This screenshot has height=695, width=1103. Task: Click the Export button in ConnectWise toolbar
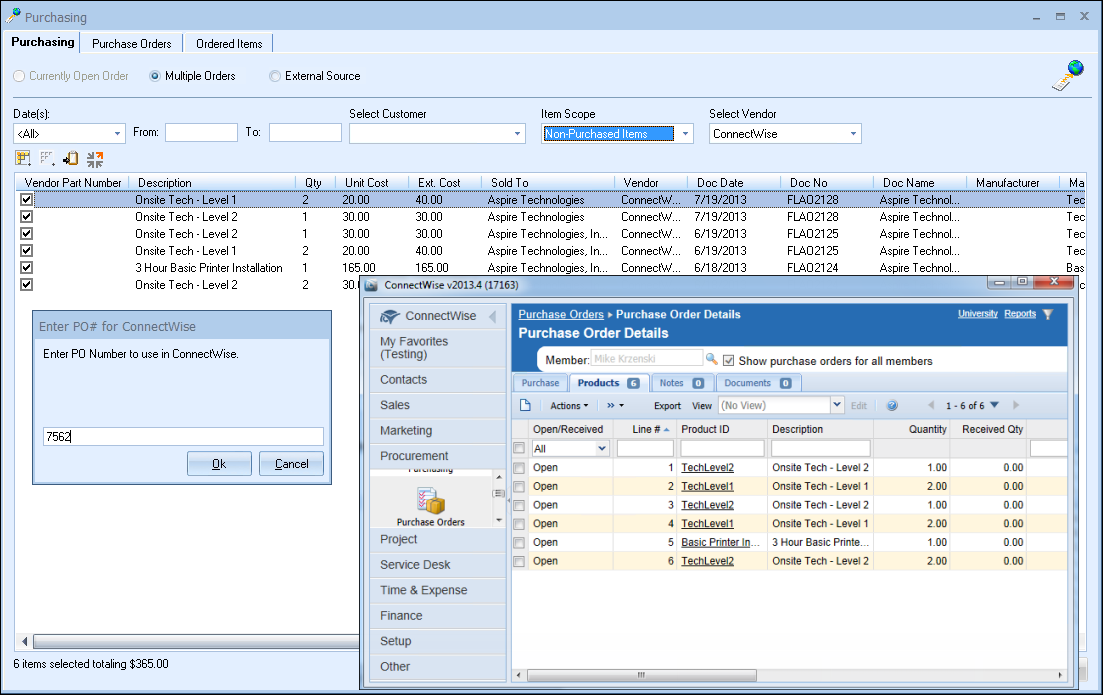[x=667, y=406]
